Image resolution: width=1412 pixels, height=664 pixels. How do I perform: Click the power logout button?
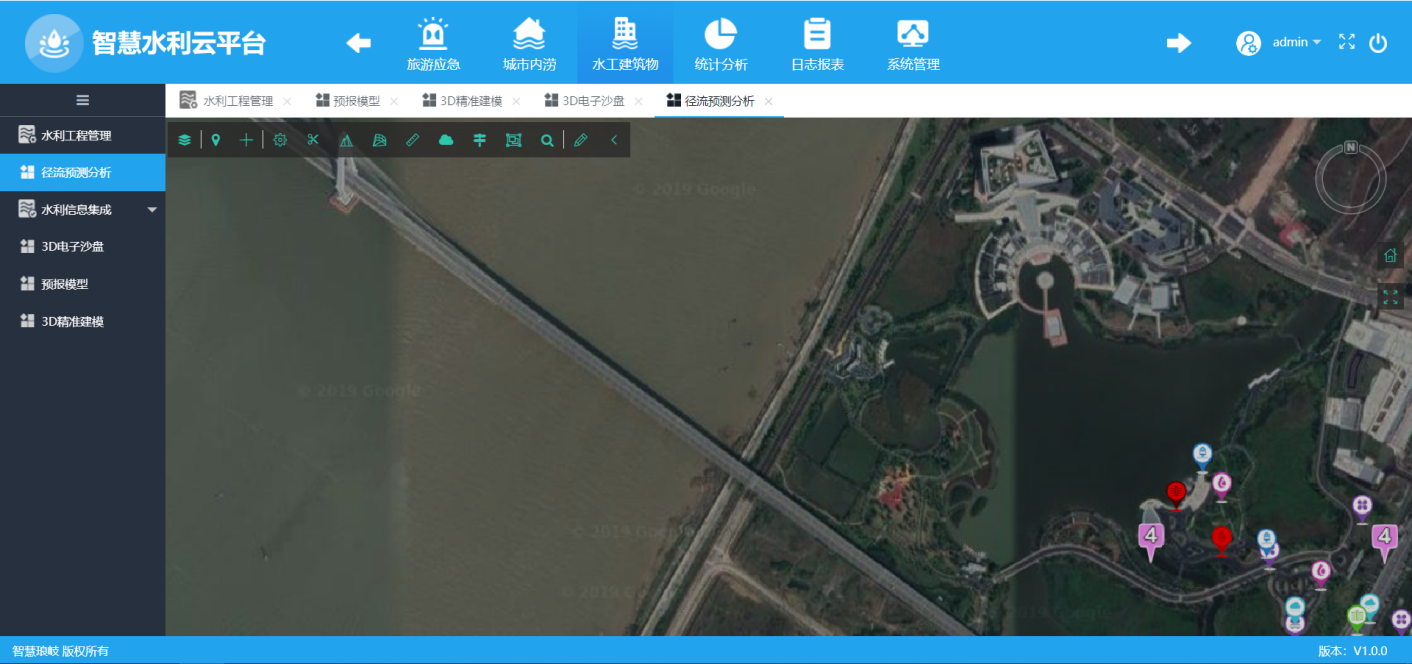coord(1378,42)
